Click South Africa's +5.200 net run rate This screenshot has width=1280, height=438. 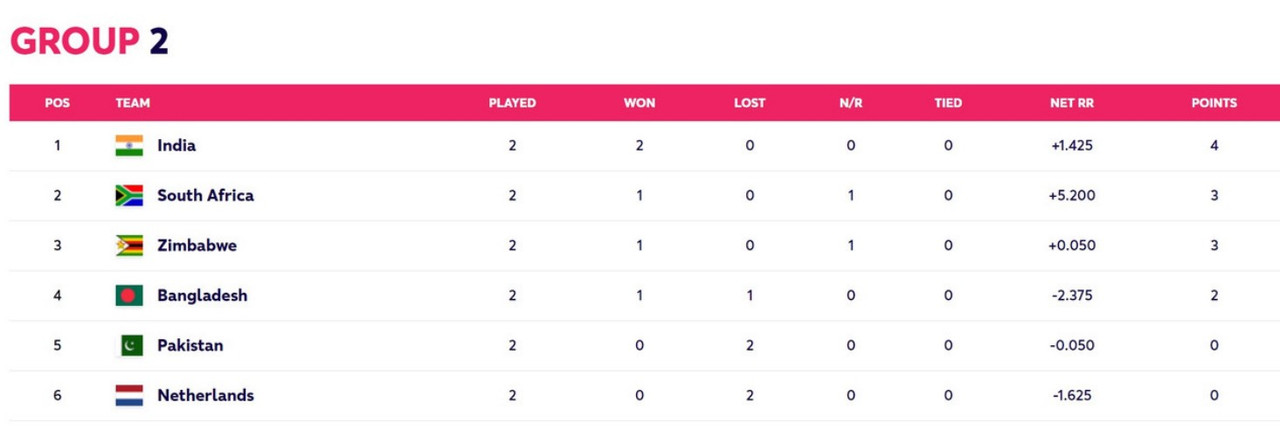[1072, 196]
